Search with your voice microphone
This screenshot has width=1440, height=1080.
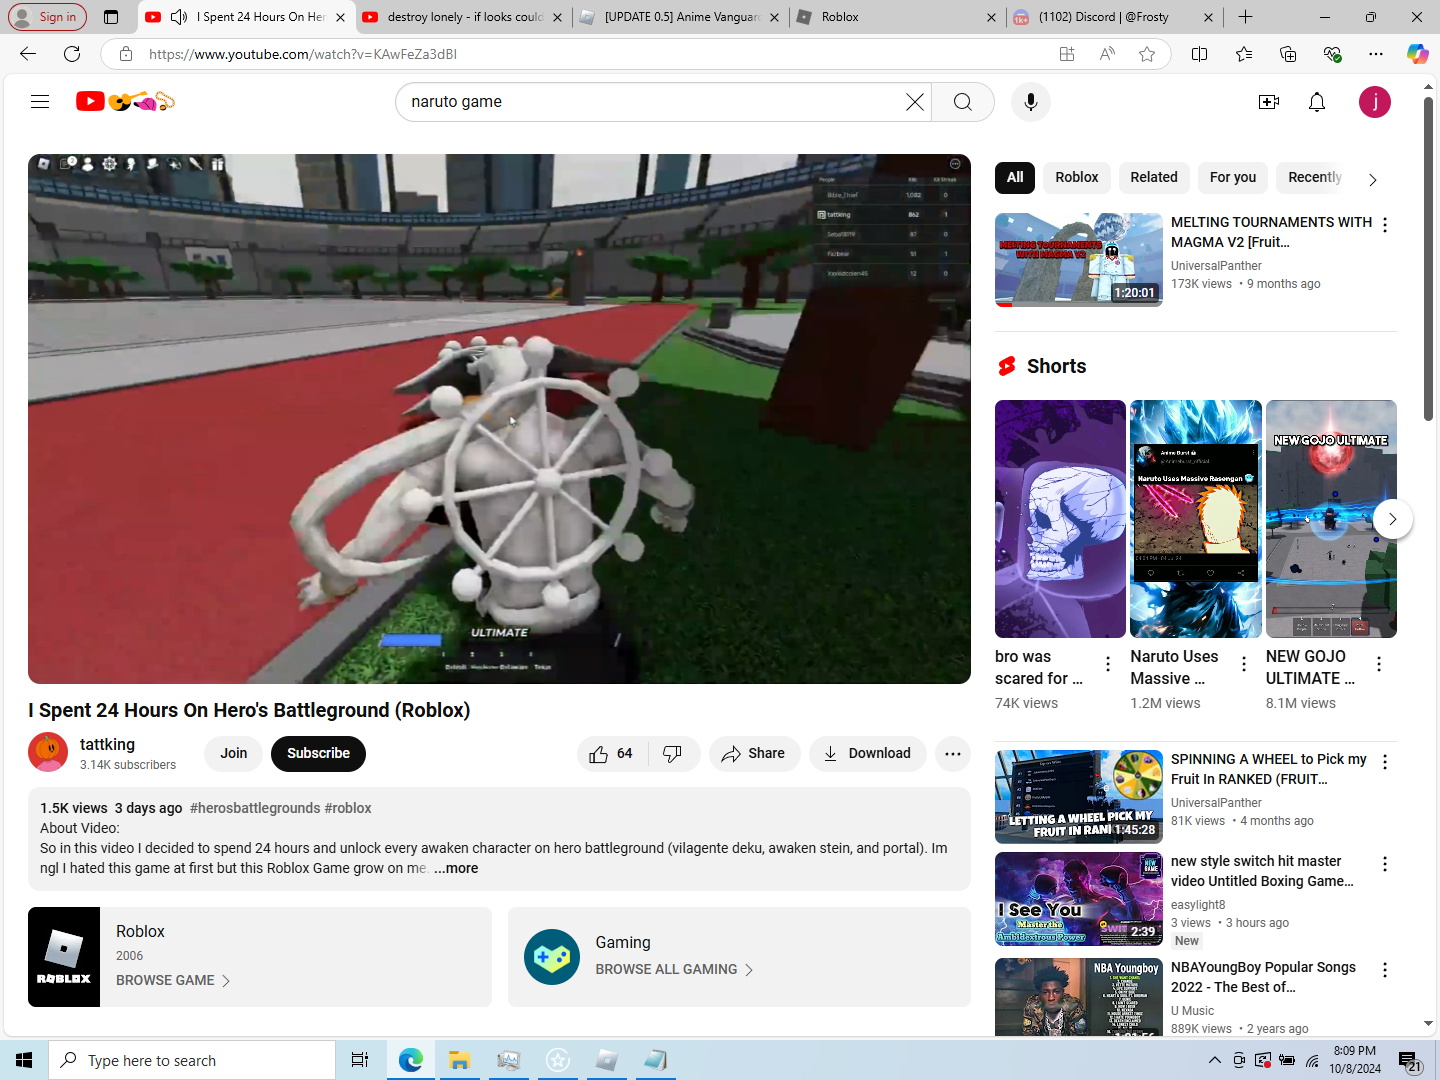1031,102
